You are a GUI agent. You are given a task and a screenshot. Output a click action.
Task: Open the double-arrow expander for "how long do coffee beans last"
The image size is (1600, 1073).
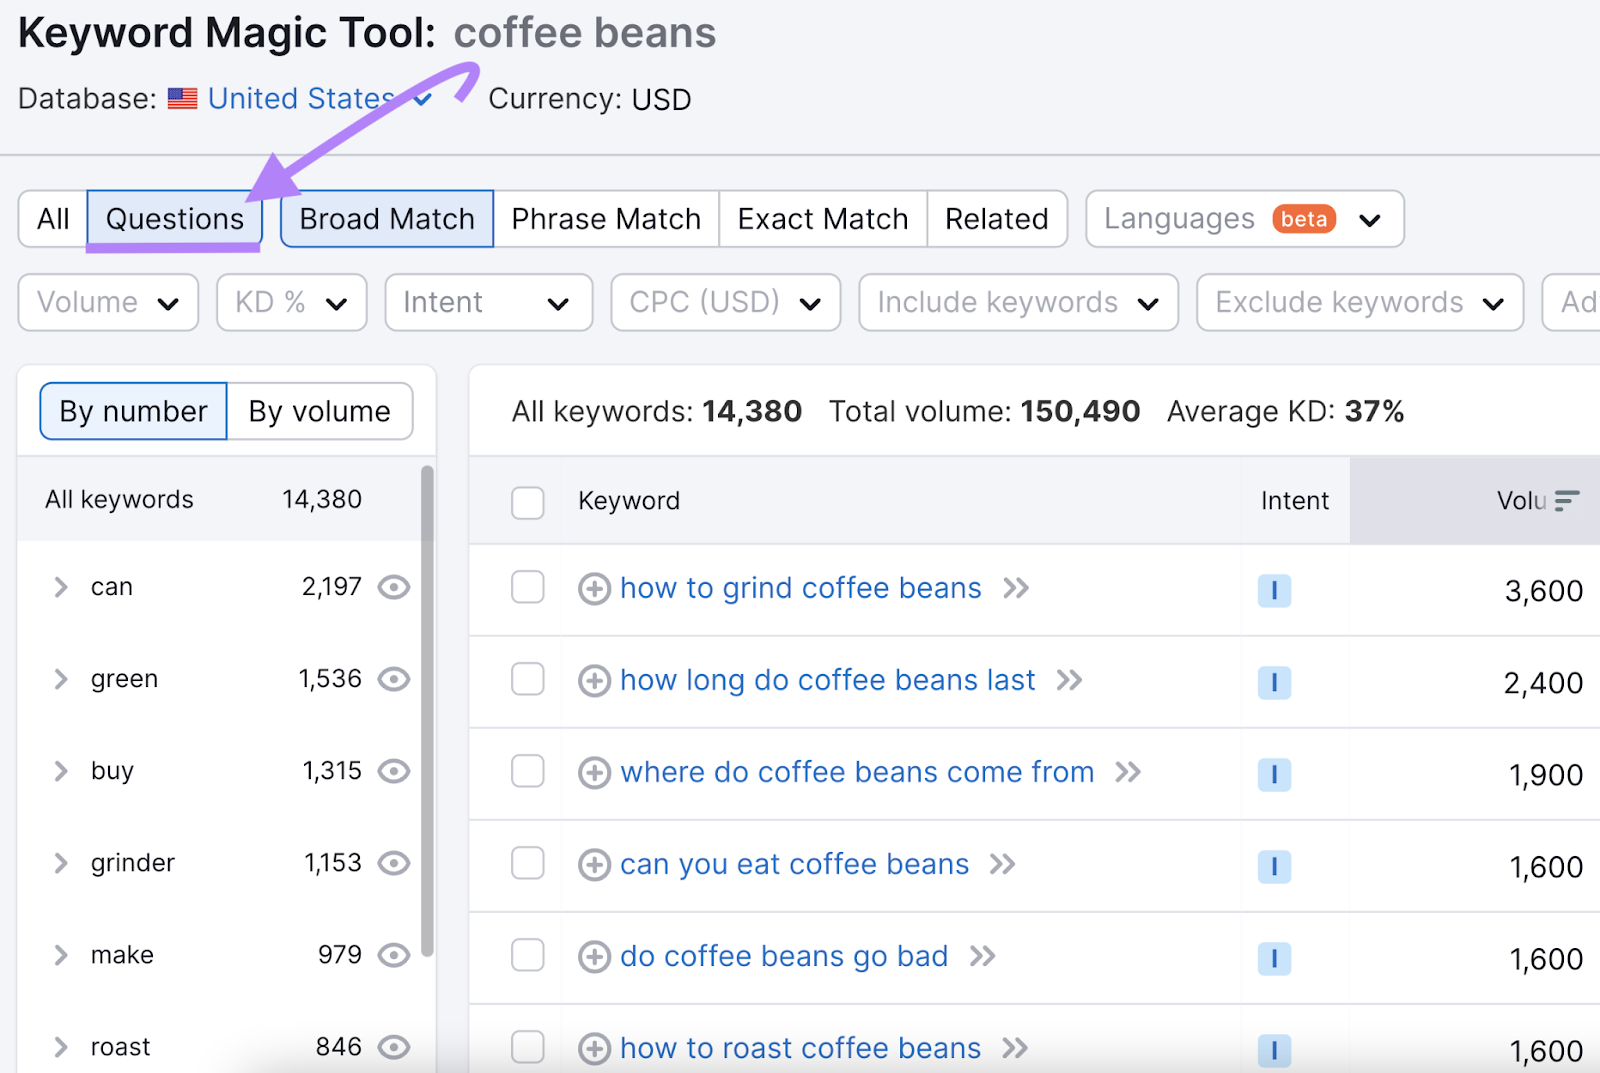coord(1070,681)
